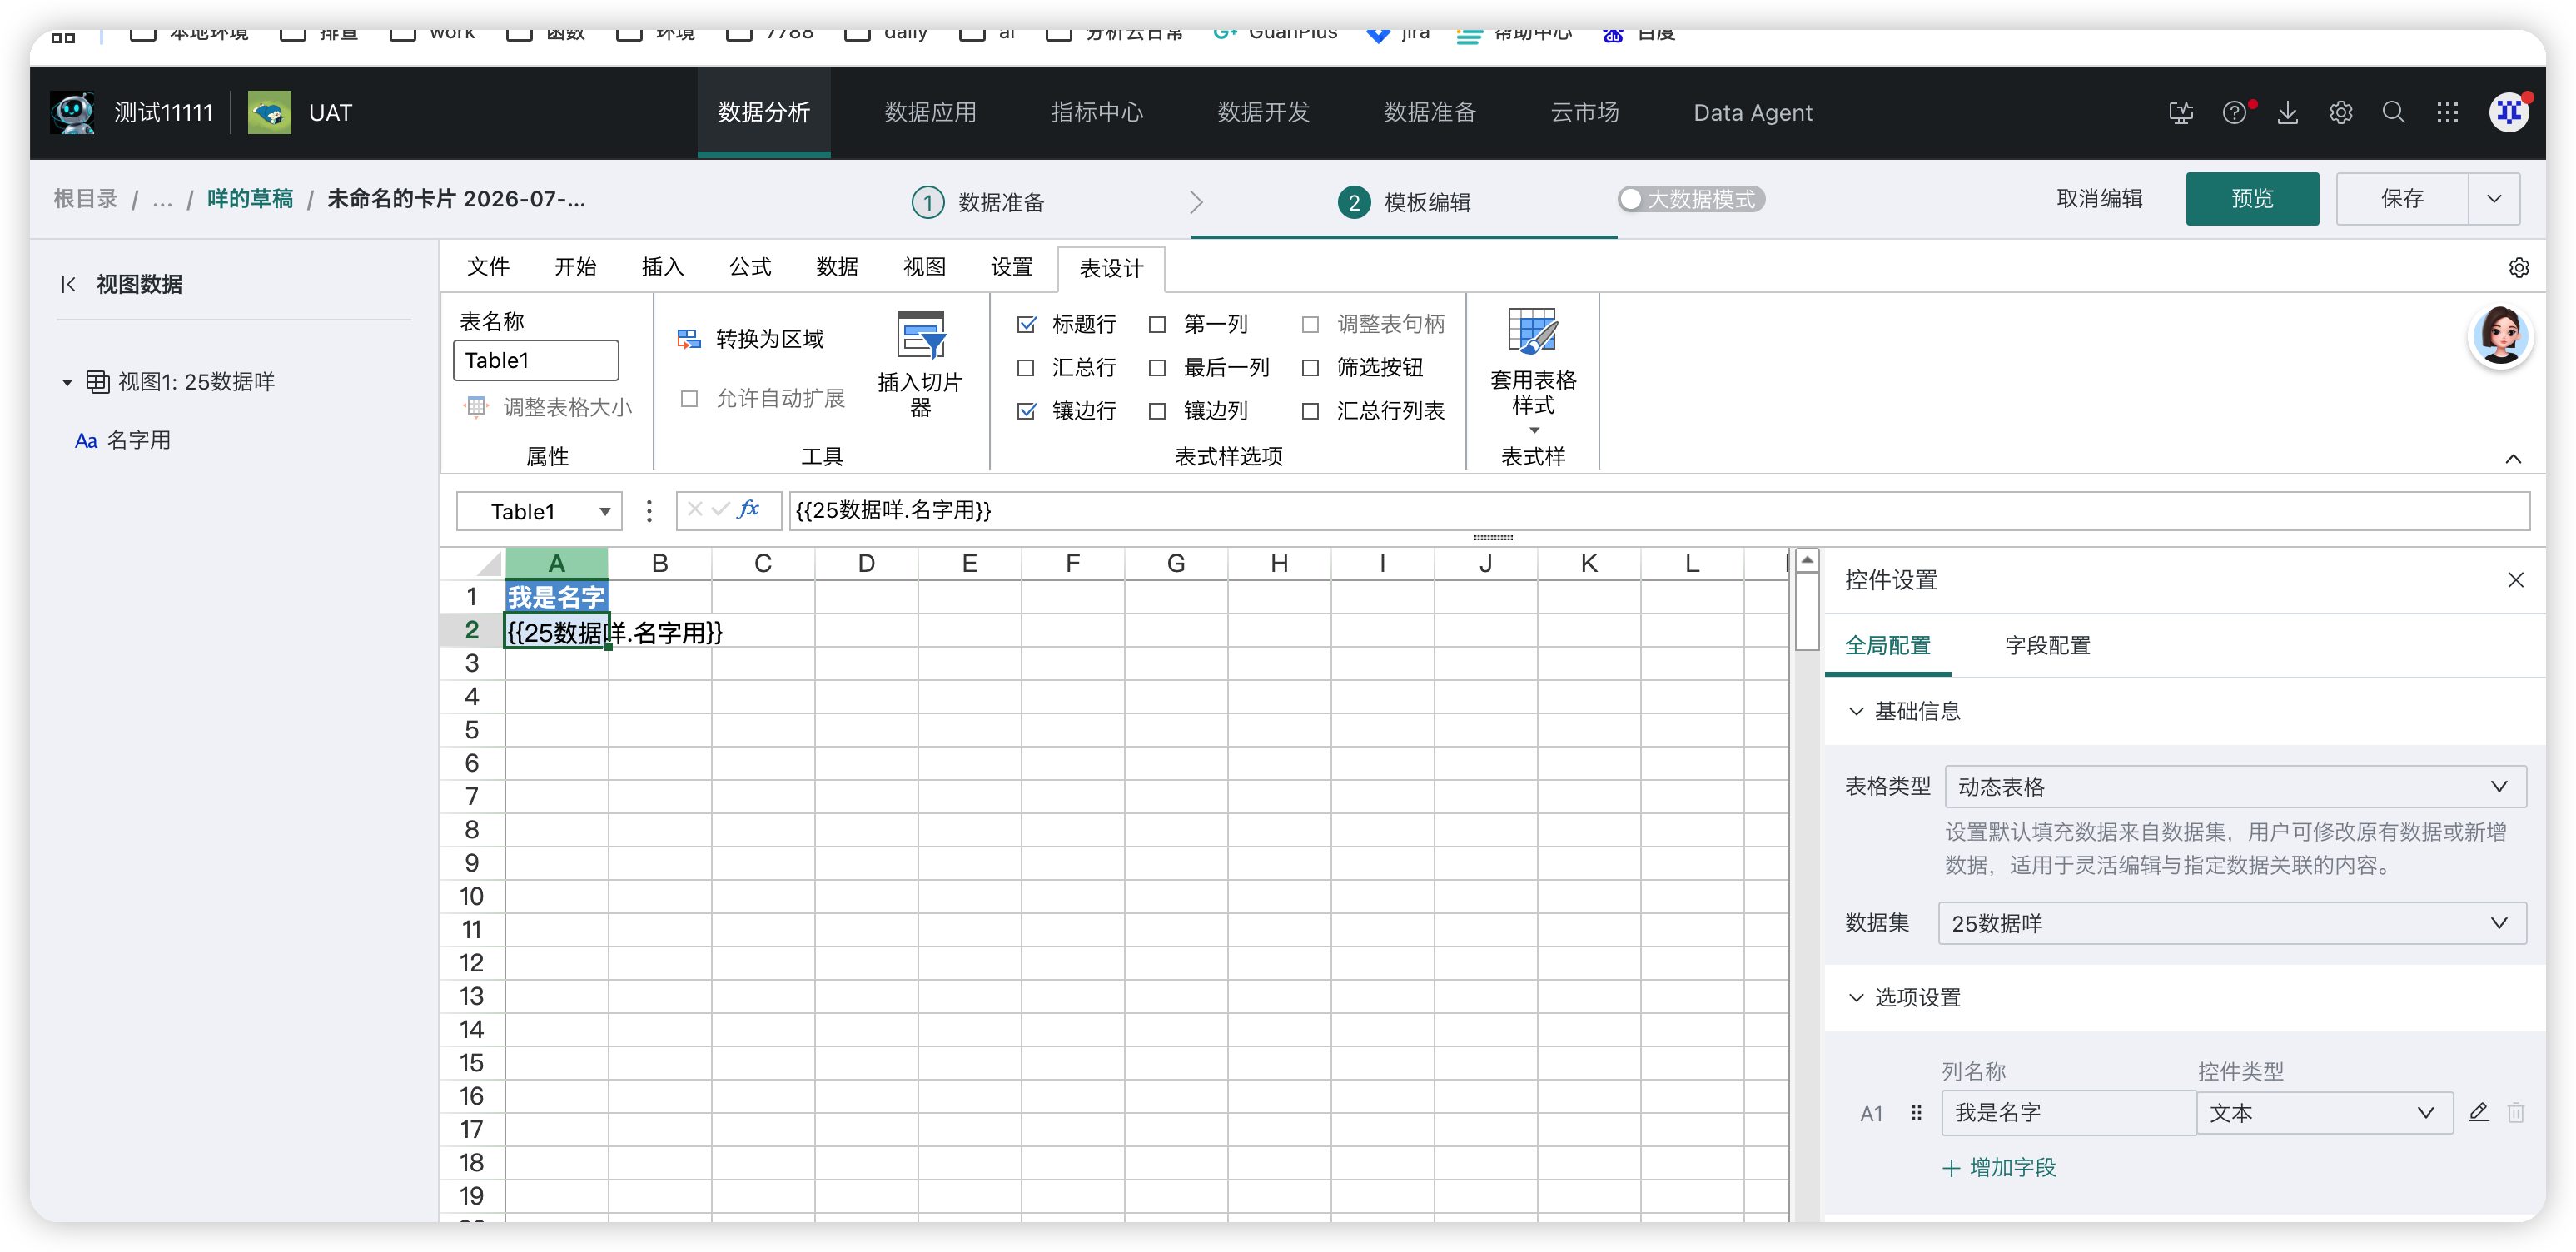Collapse the 视图1: 25数据咩 tree node

point(67,382)
